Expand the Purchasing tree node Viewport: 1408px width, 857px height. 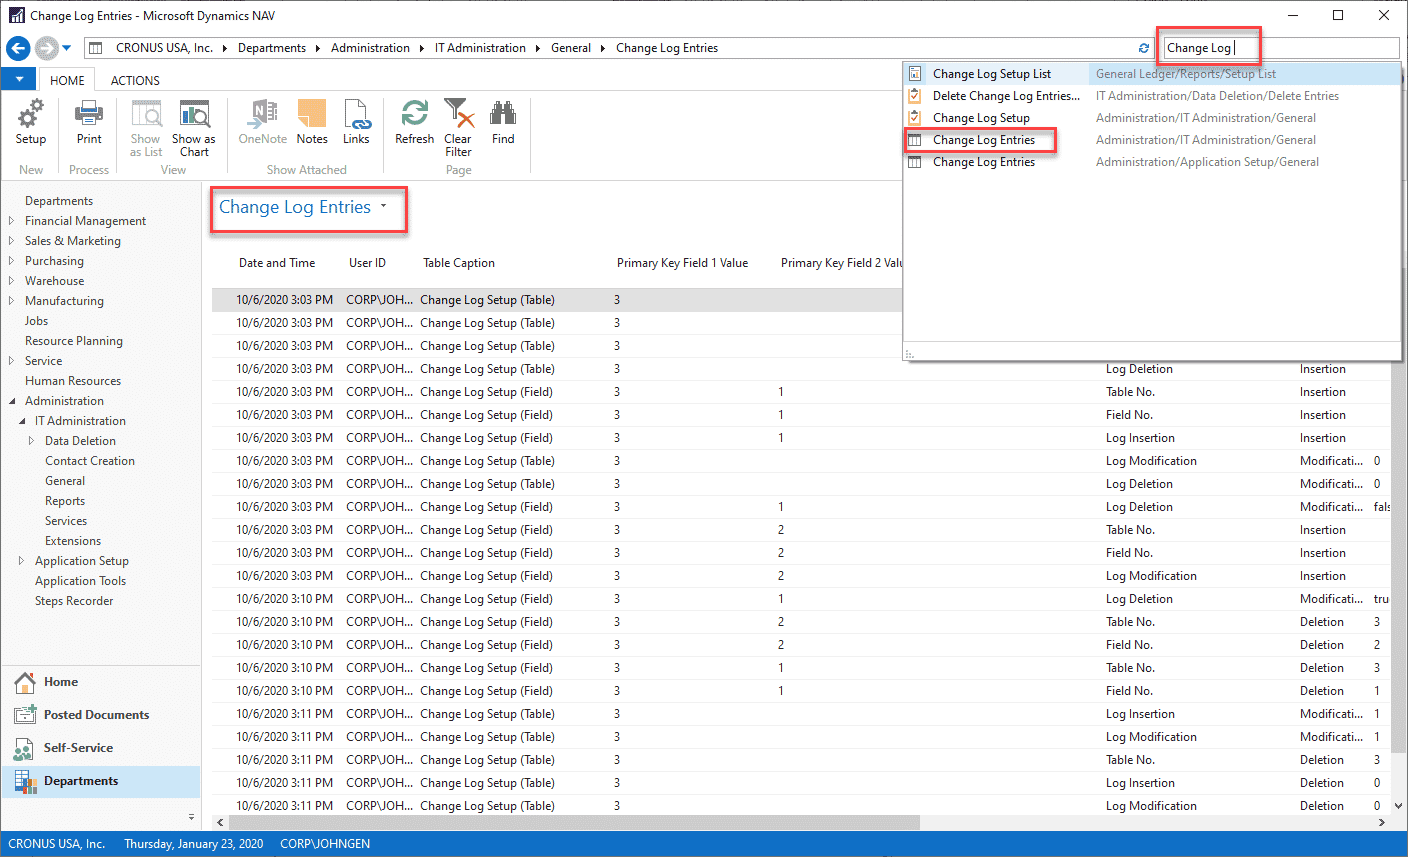11,261
